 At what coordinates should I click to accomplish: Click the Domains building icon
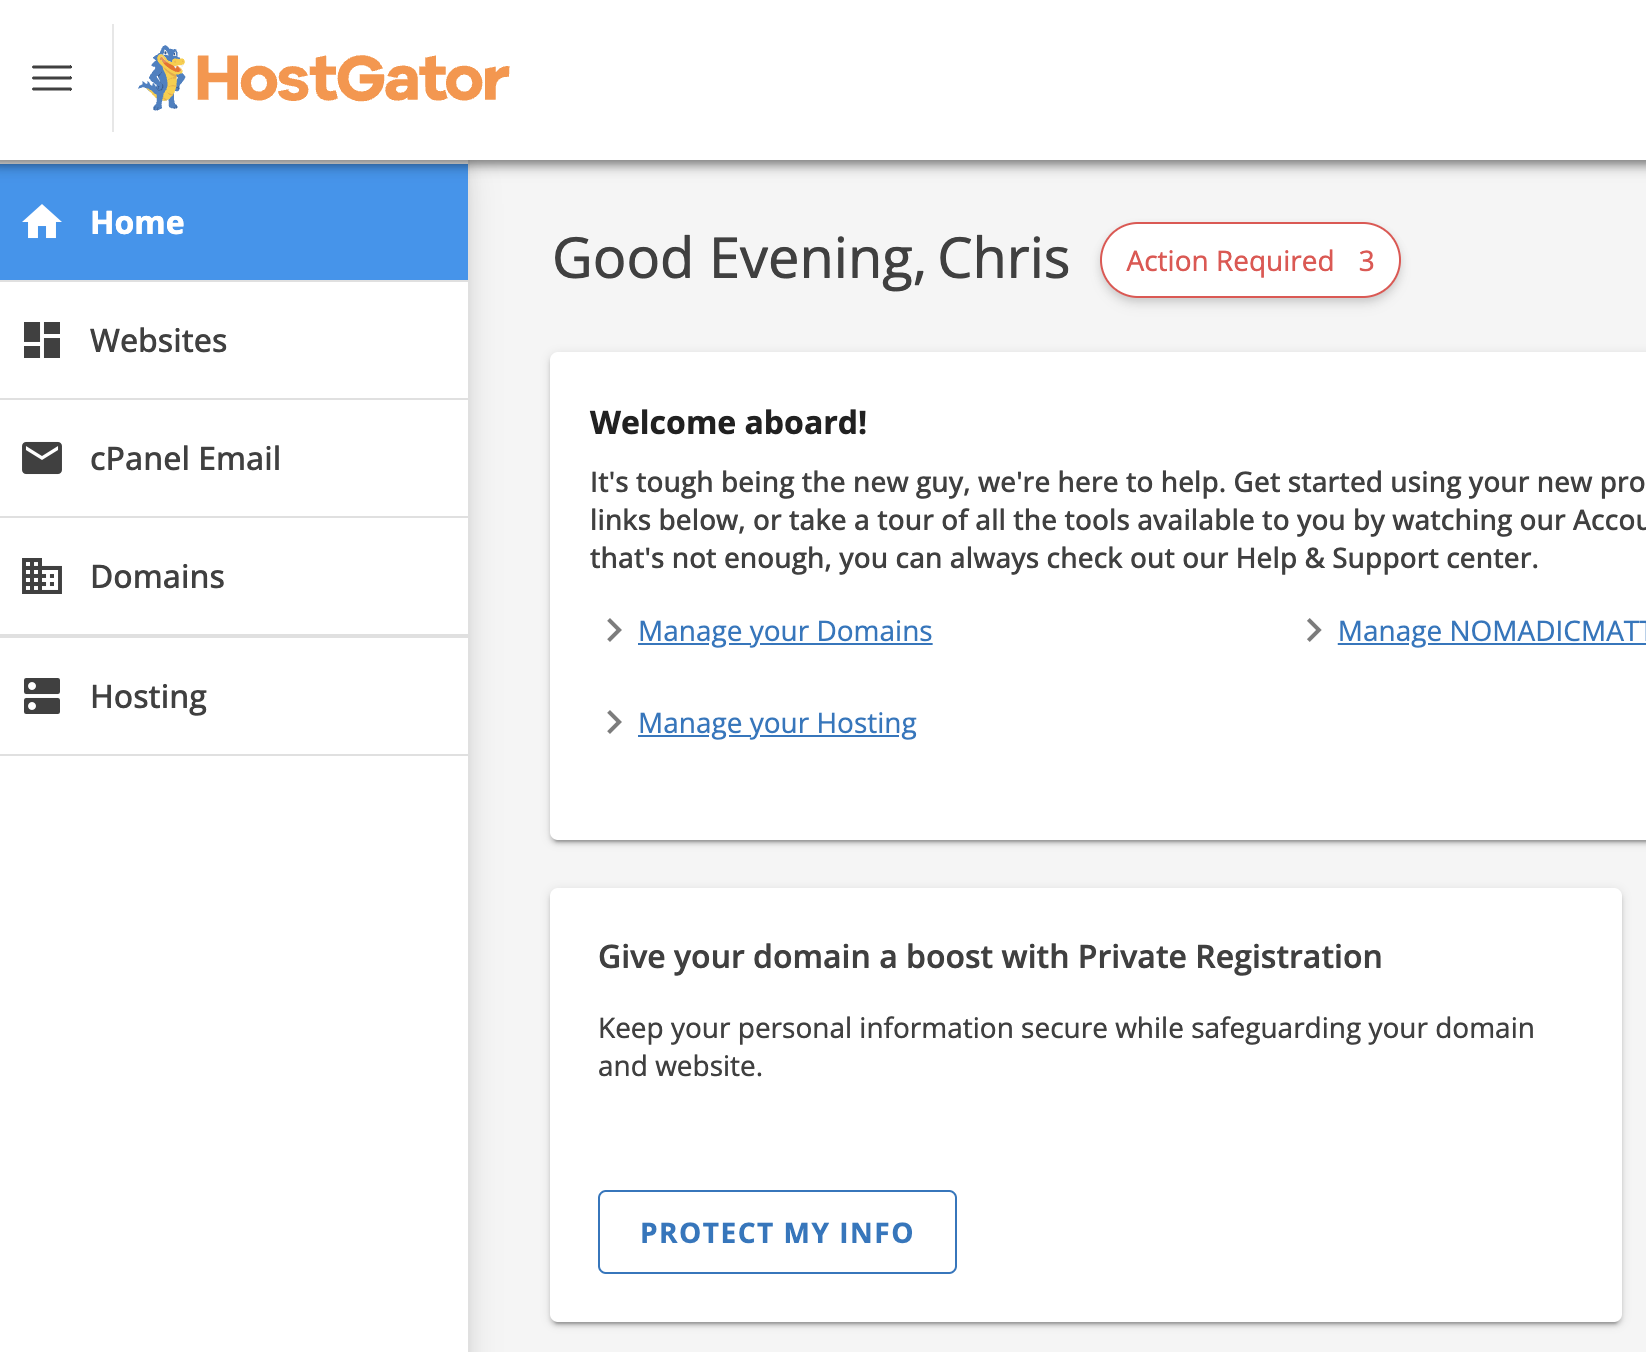pyautogui.click(x=41, y=576)
